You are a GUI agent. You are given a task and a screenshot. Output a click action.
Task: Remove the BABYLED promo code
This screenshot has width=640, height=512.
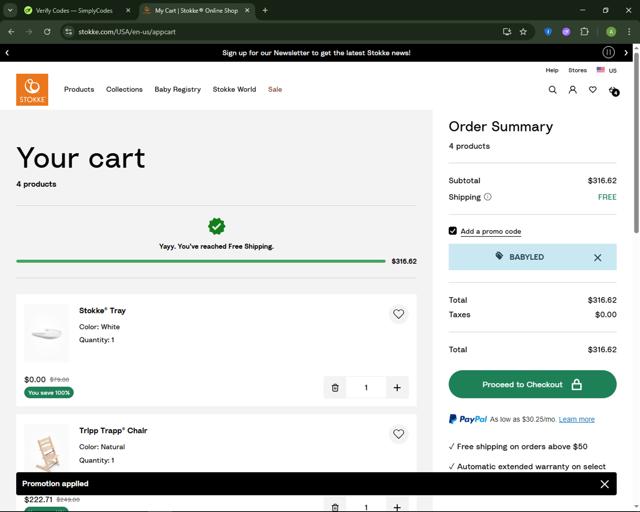pyautogui.click(x=598, y=258)
